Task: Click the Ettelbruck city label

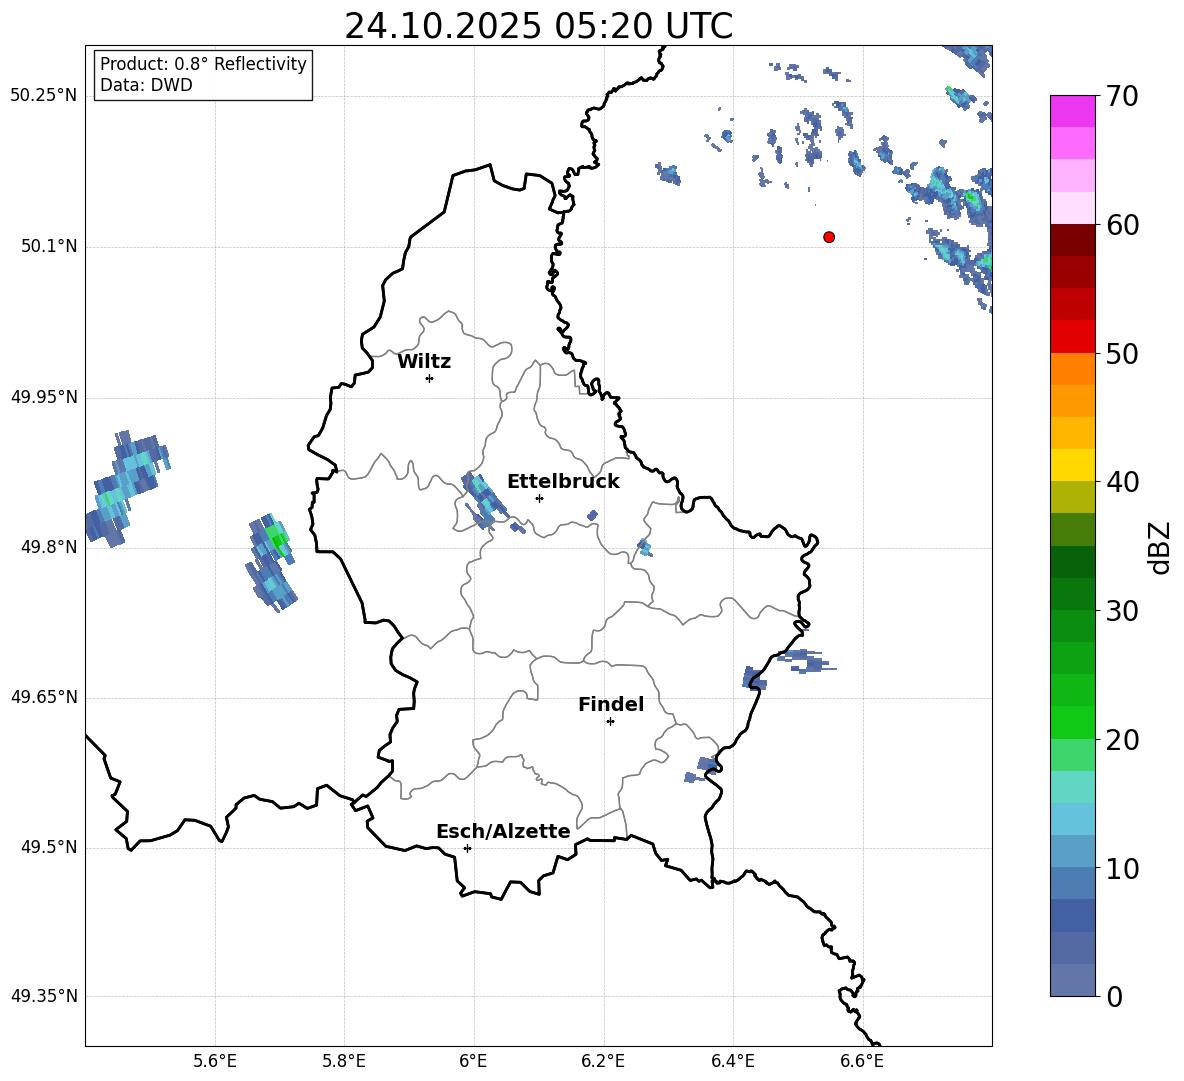Action: coord(563,482)
